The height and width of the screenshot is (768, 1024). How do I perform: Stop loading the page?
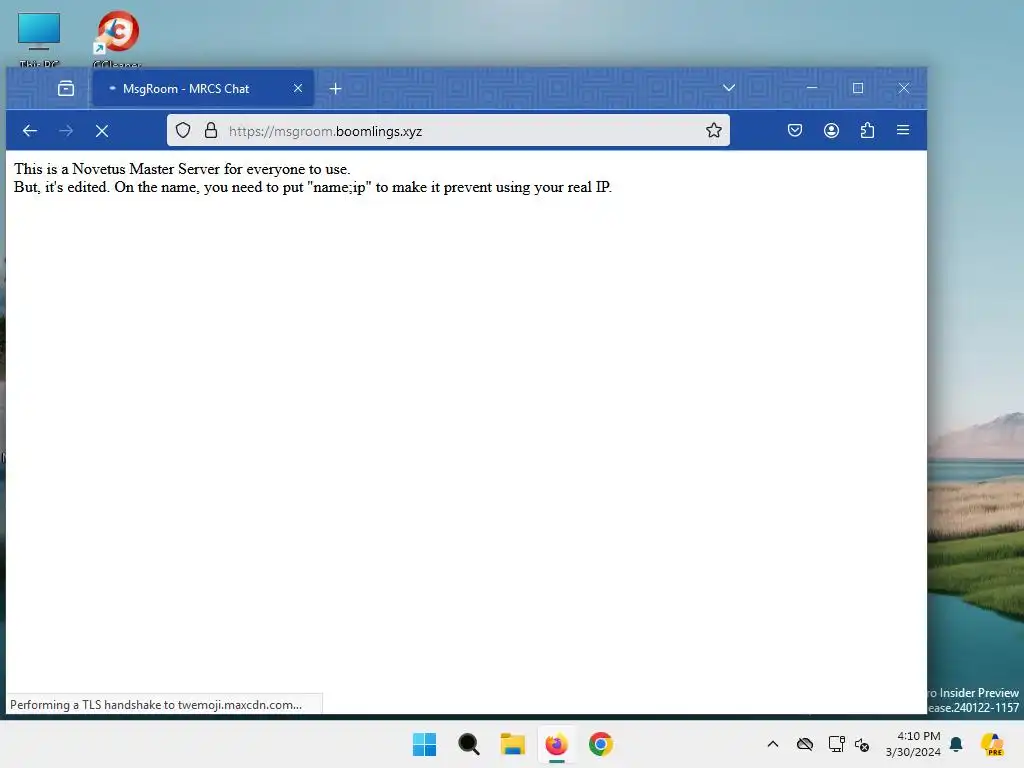102,131
